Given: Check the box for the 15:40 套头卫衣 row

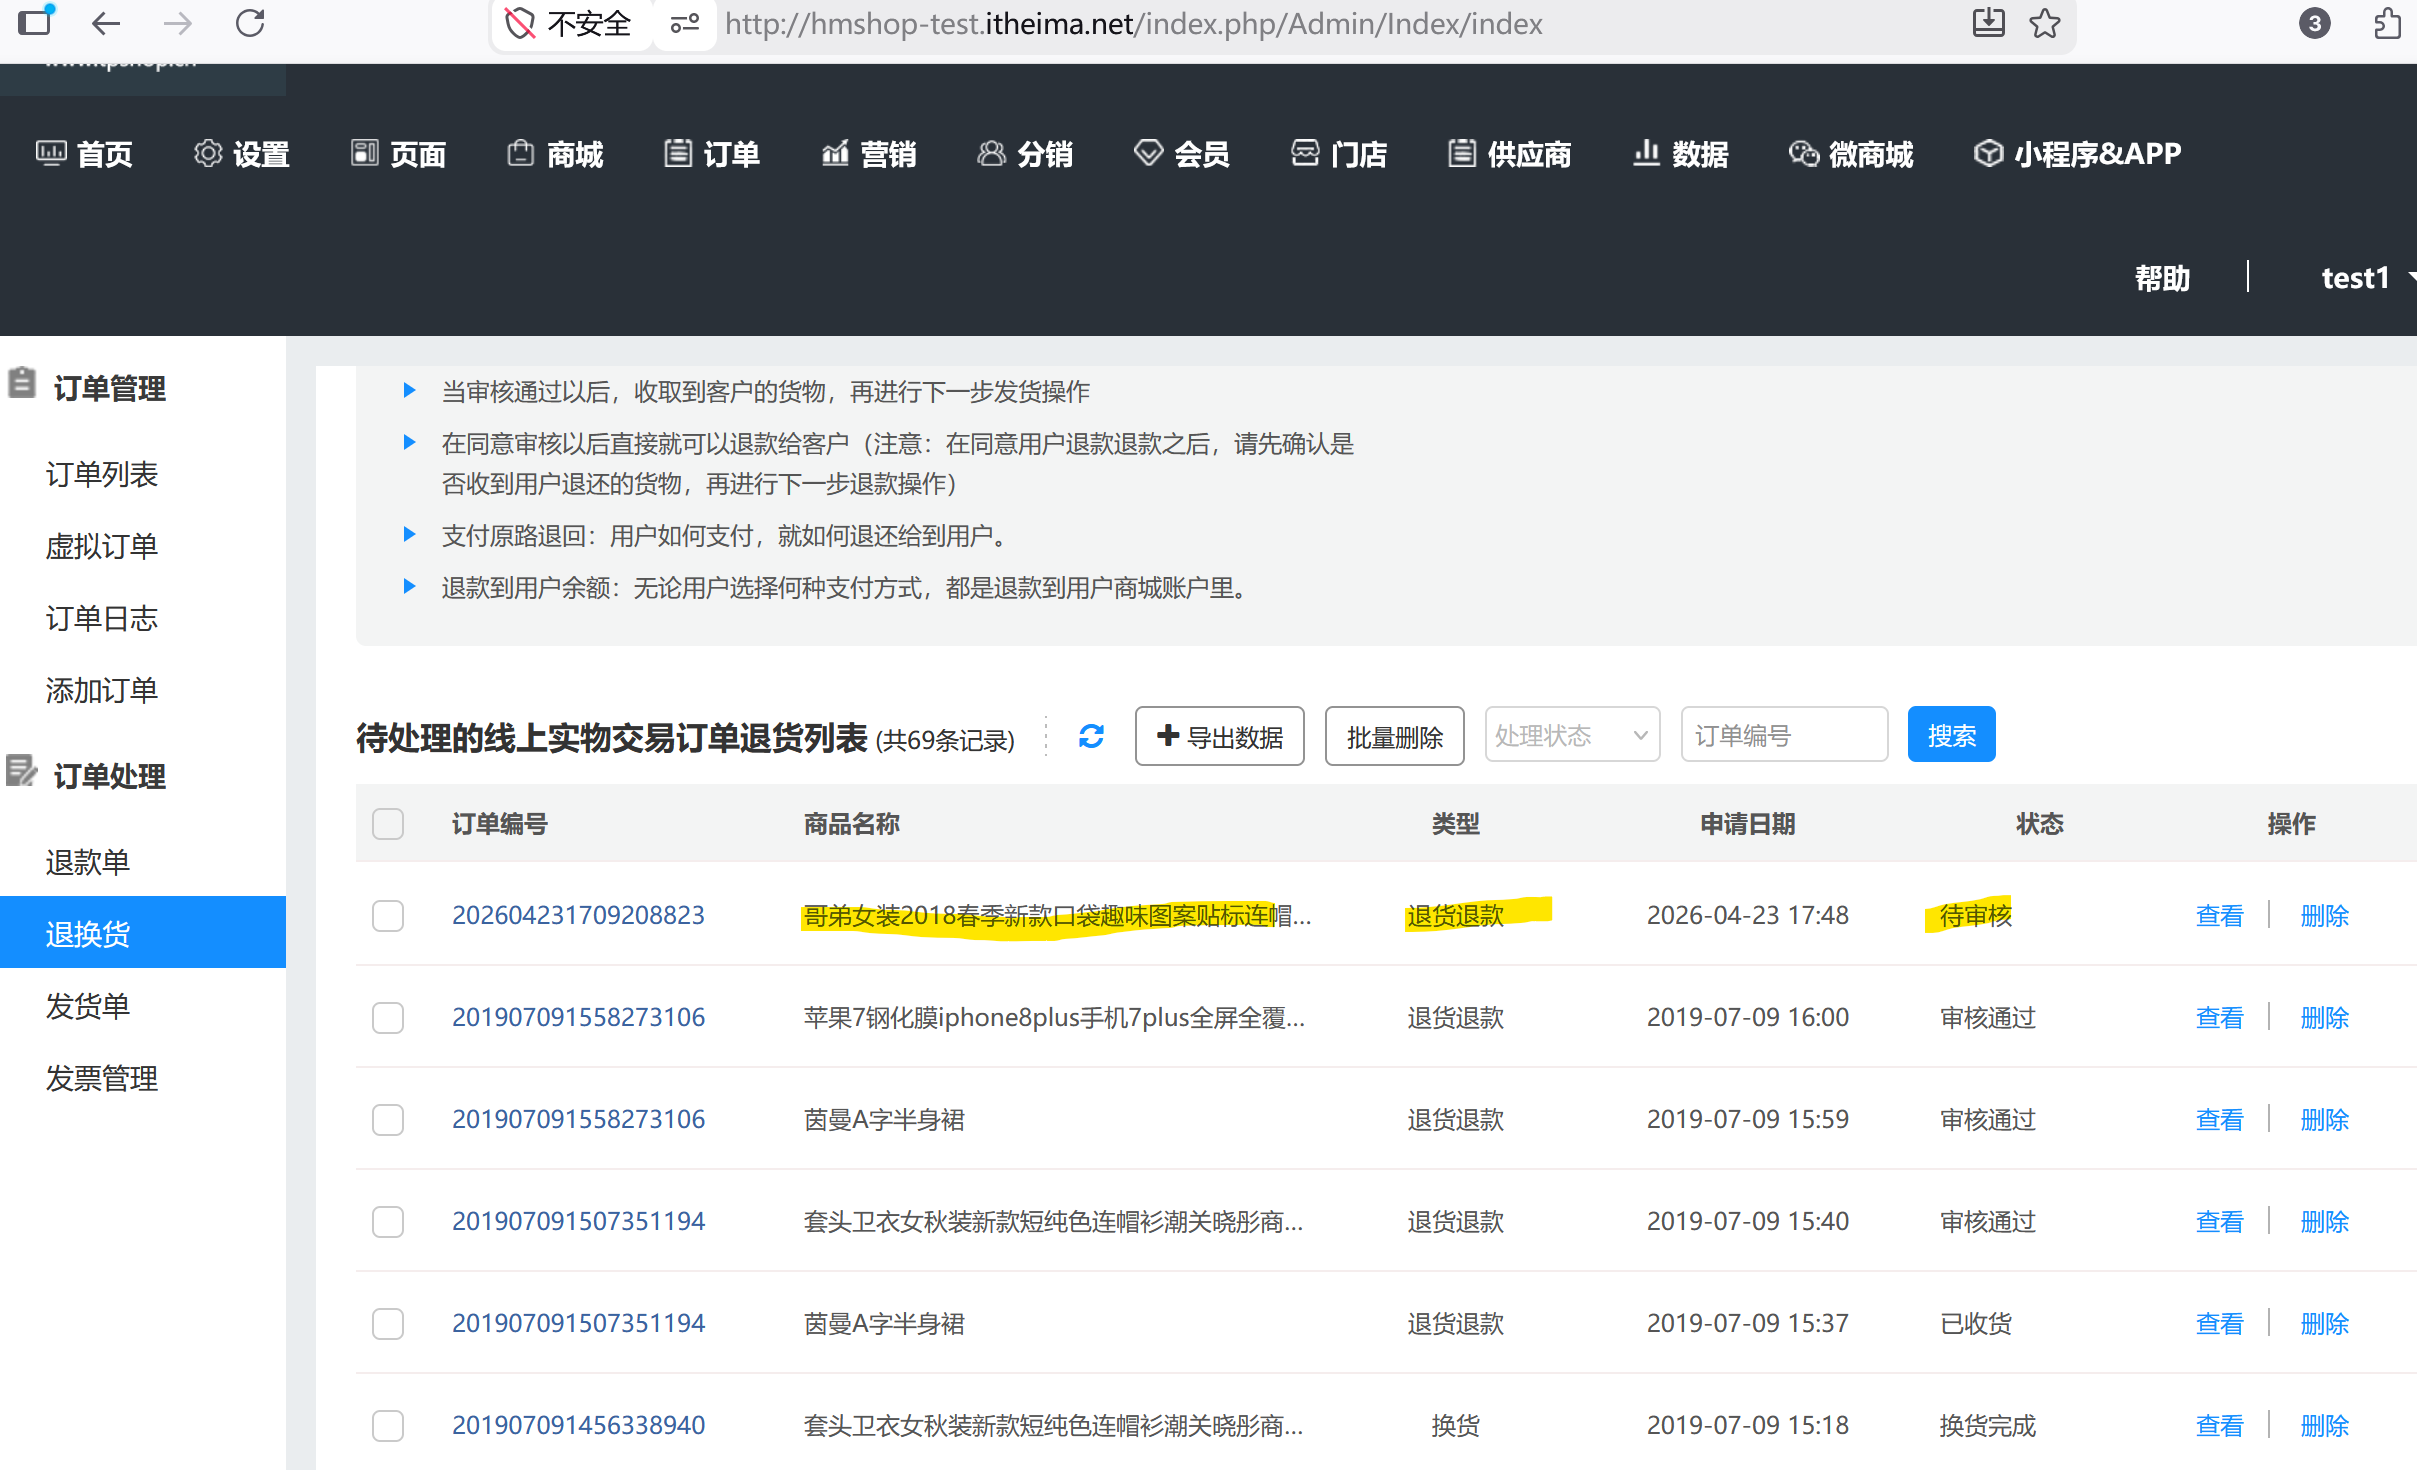Looking at the screenshot, I should pos(388,1222).
